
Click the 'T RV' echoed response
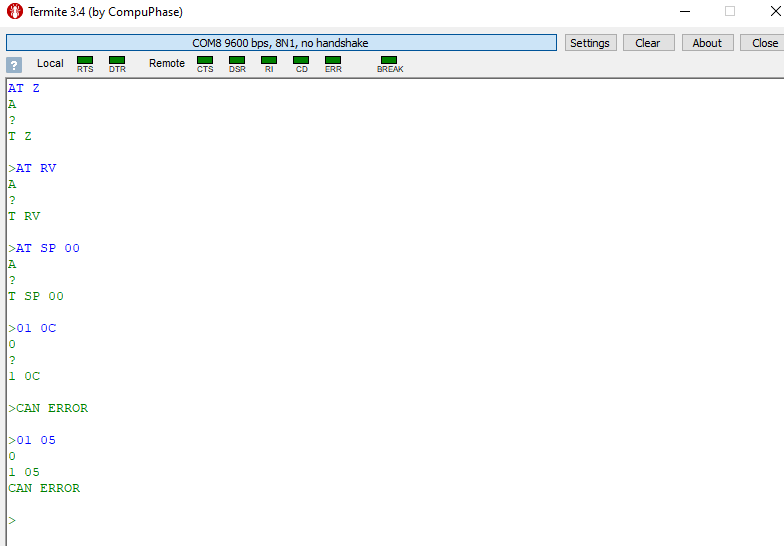coord(24,216)
